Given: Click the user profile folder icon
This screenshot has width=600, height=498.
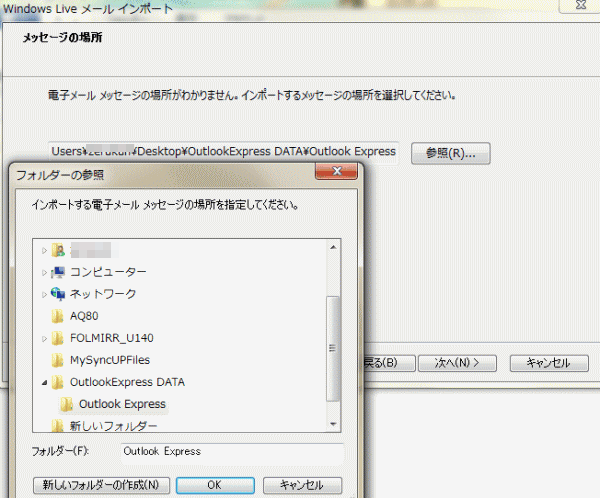Looking at the screenshot, I should click(58, 250).
